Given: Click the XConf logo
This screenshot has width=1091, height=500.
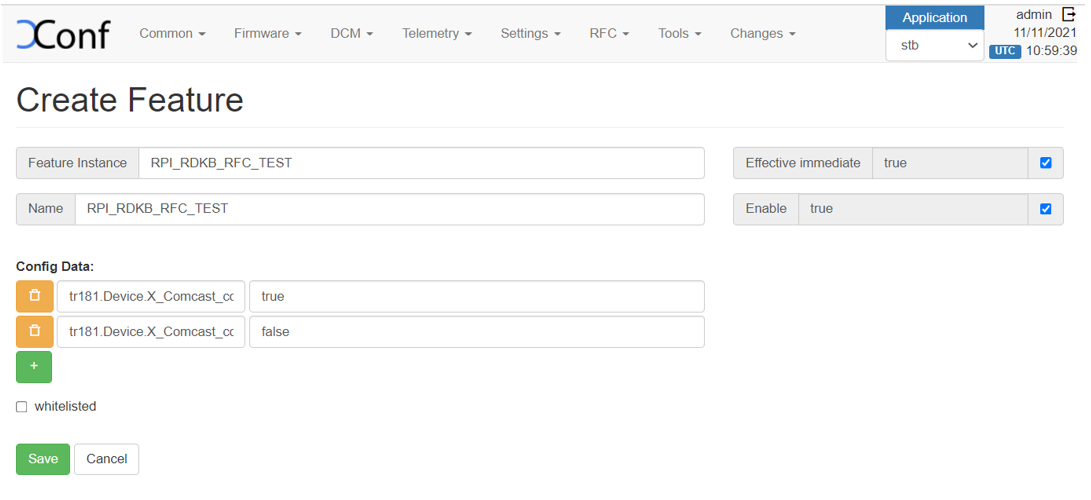Looking at the screenshot, I should 63,34.
